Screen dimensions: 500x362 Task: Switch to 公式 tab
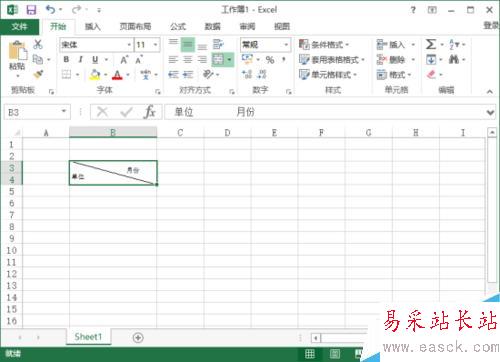[x=178, y=26]
